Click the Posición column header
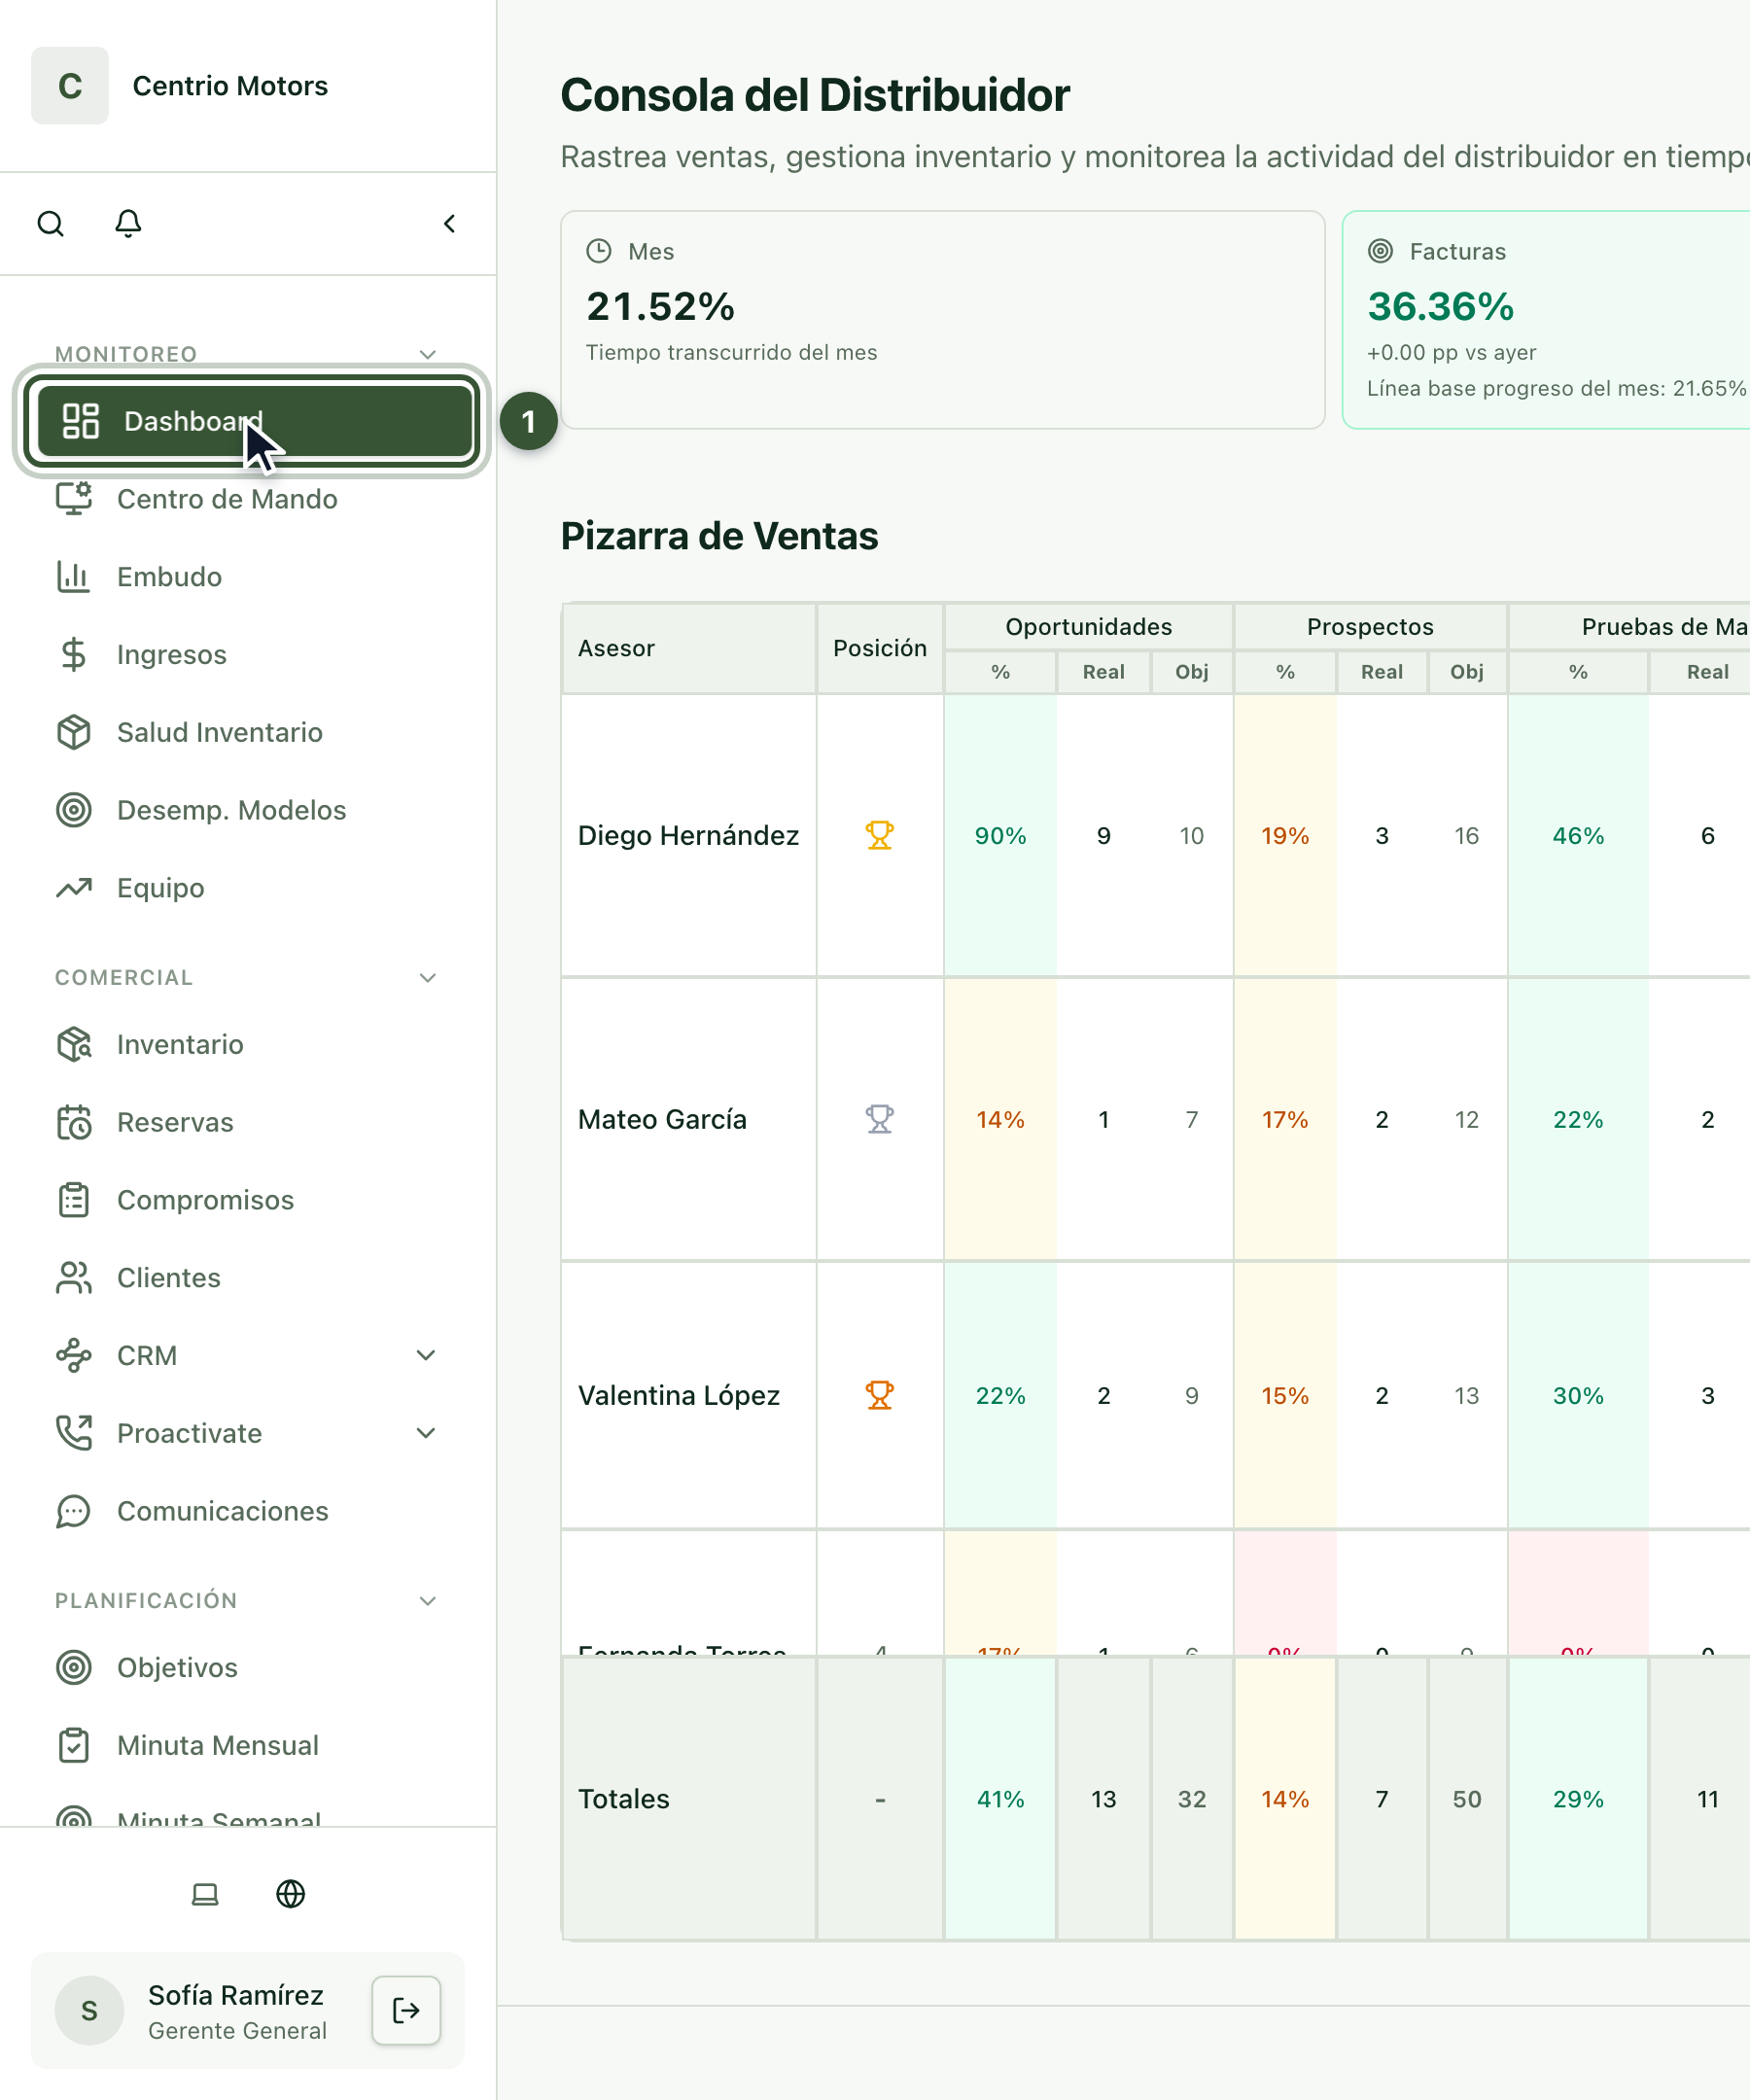The width and height of the screenshot is (1750, 2100). [880, 648]
